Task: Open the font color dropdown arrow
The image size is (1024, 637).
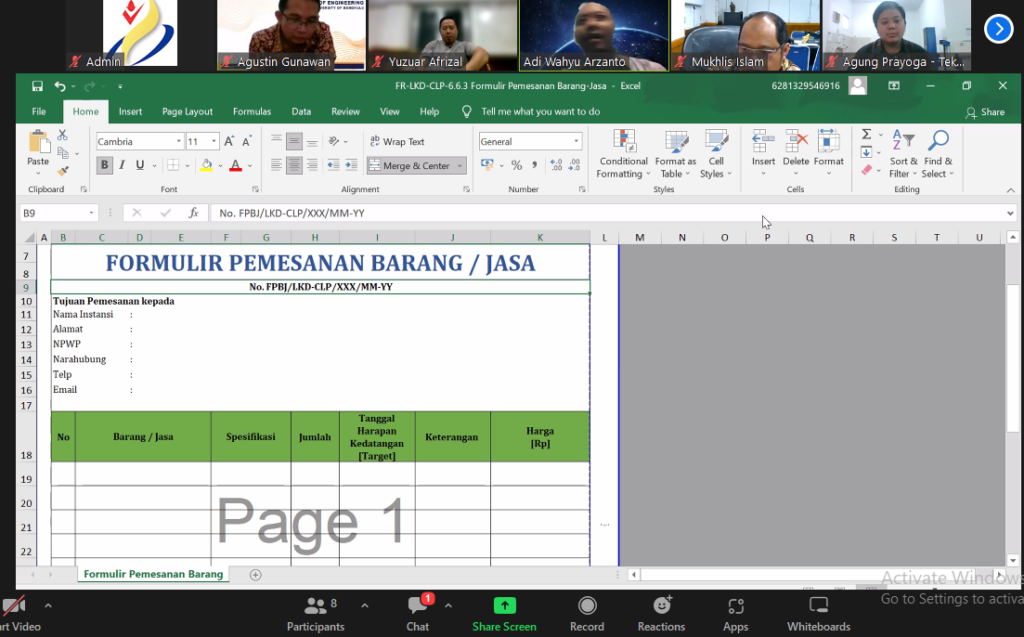Action: coord(249,166)
